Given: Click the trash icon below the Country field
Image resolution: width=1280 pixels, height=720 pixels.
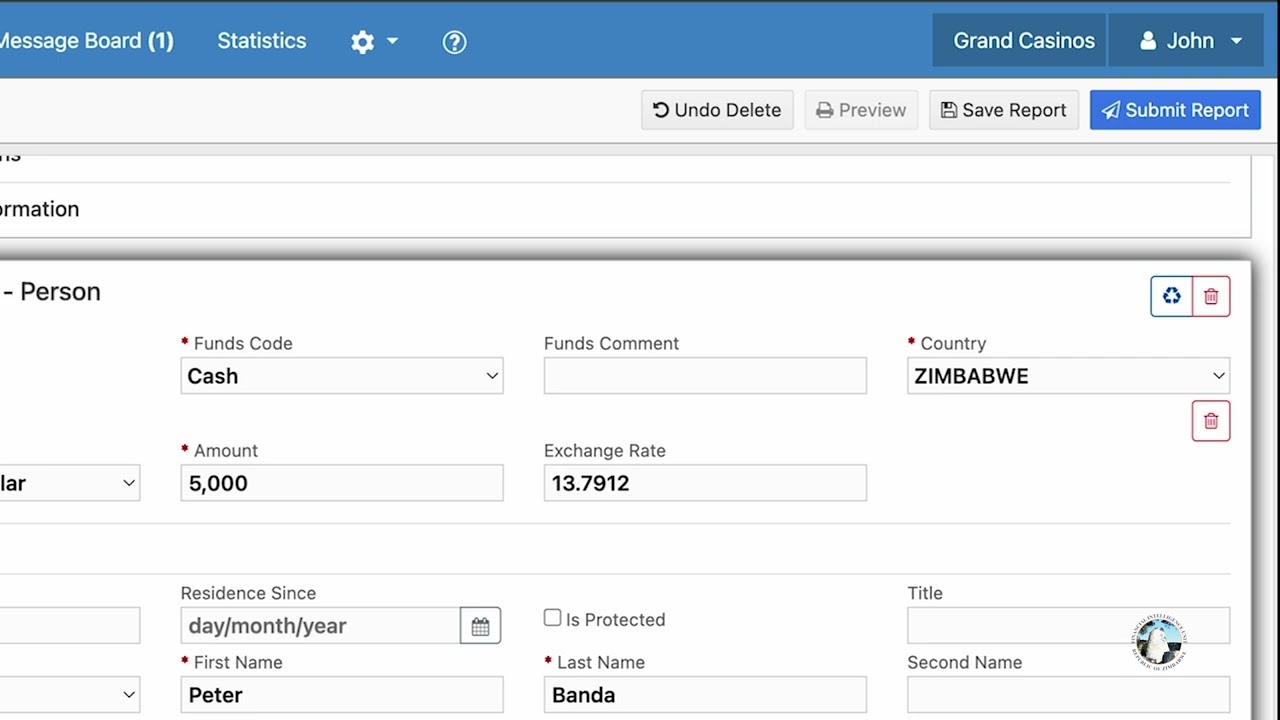Looking at the screenshot, I should pos(1211,421).
